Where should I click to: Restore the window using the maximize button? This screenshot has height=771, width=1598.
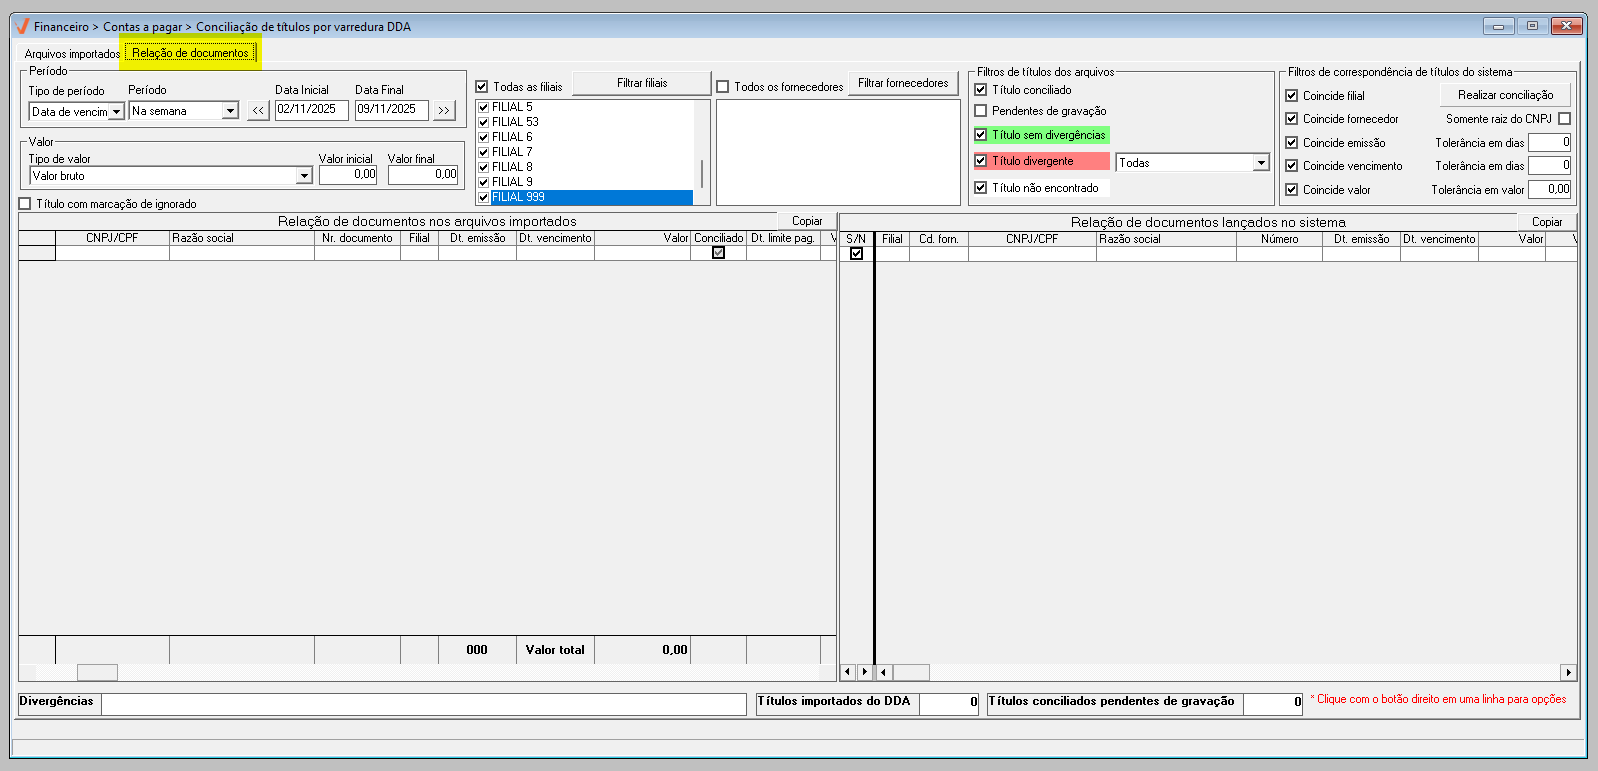1531,26
